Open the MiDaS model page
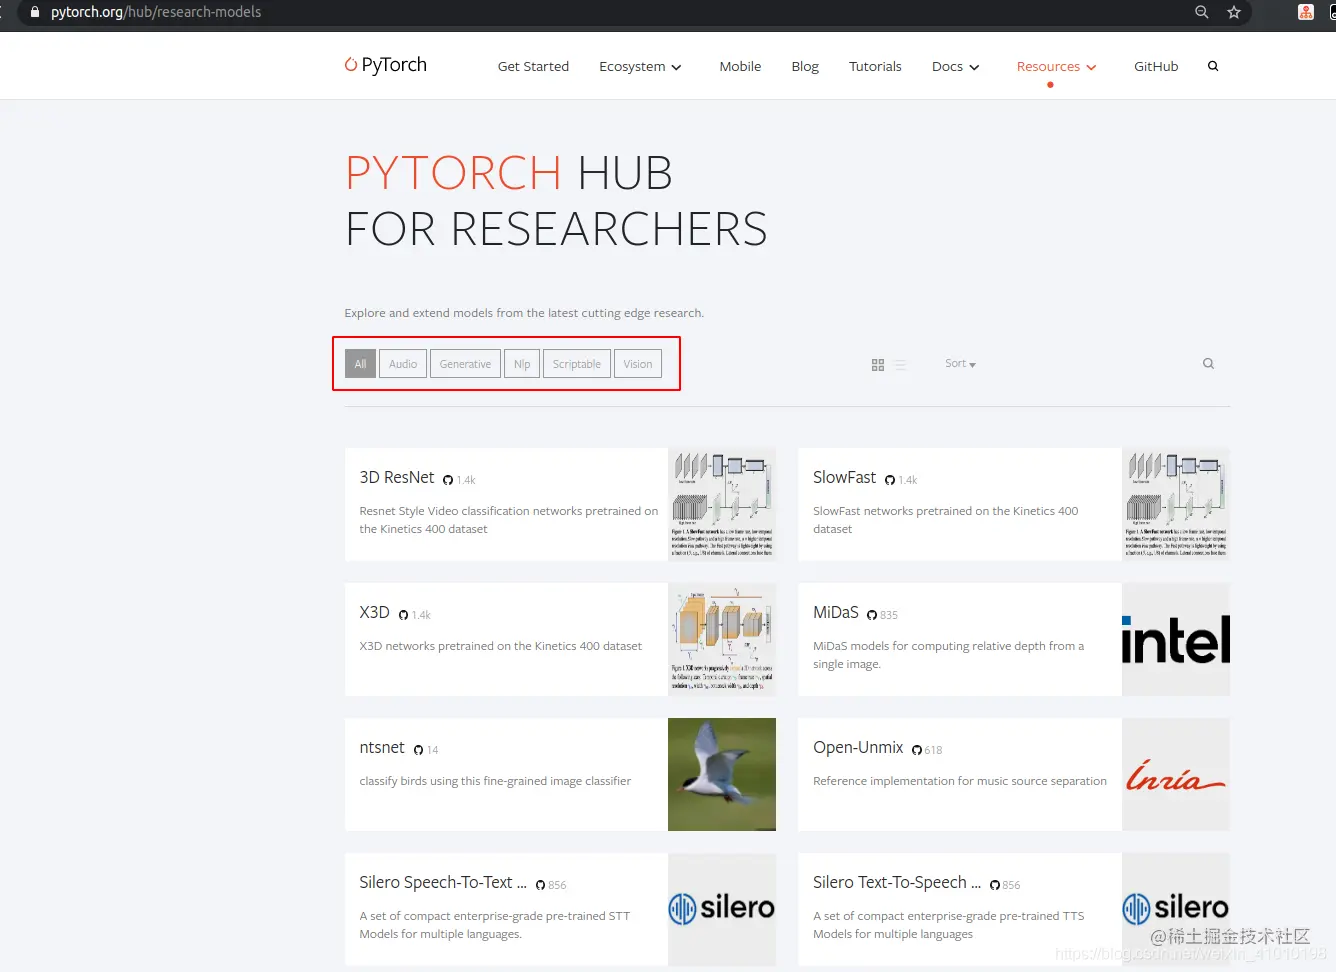The image size is (1336, 972). click(836, 613)
